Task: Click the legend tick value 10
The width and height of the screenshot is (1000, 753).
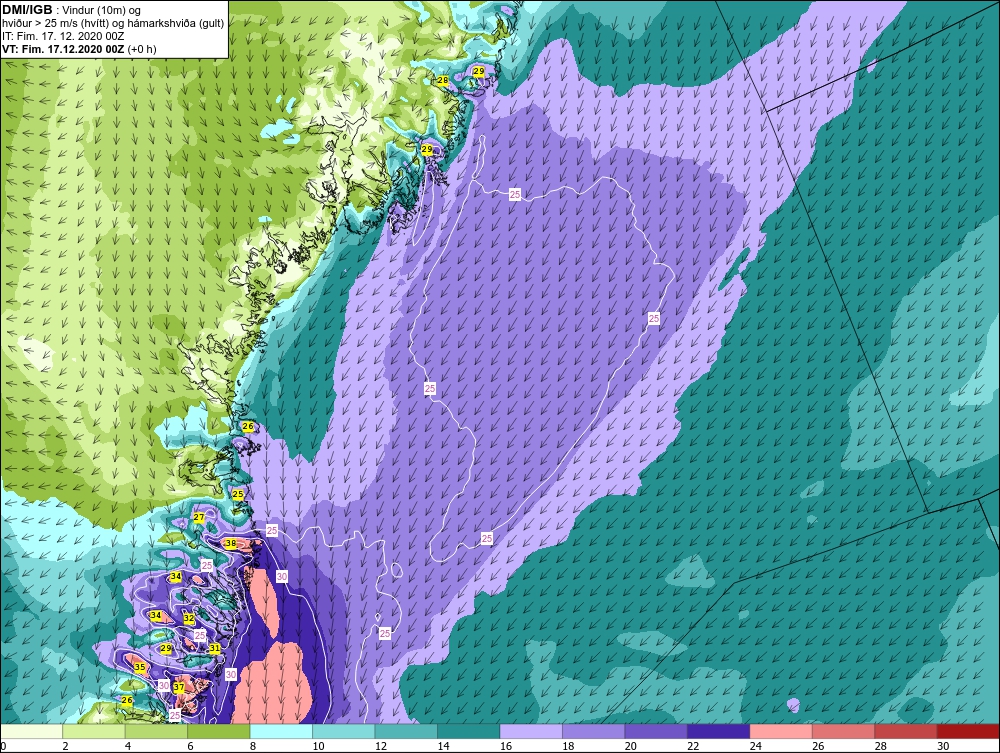Action: pos(318,746)
